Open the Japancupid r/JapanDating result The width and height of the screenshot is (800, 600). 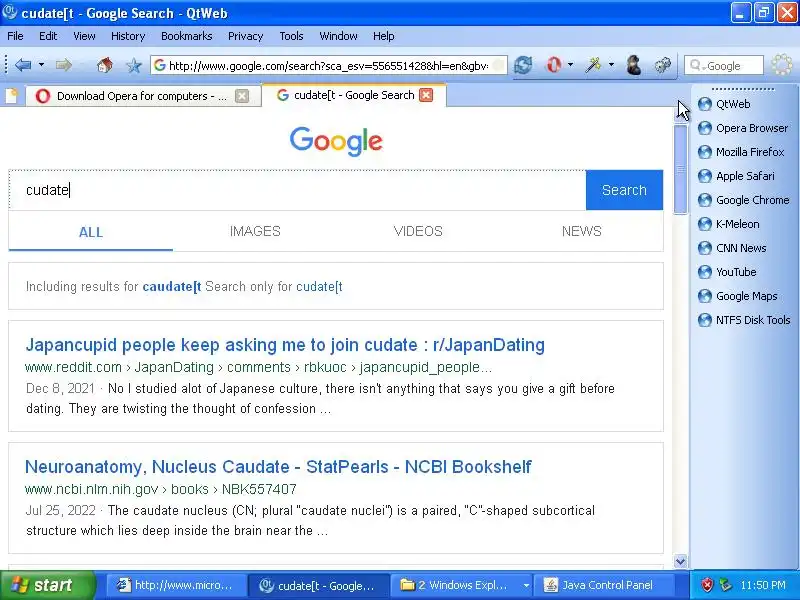tap(285, 345)
